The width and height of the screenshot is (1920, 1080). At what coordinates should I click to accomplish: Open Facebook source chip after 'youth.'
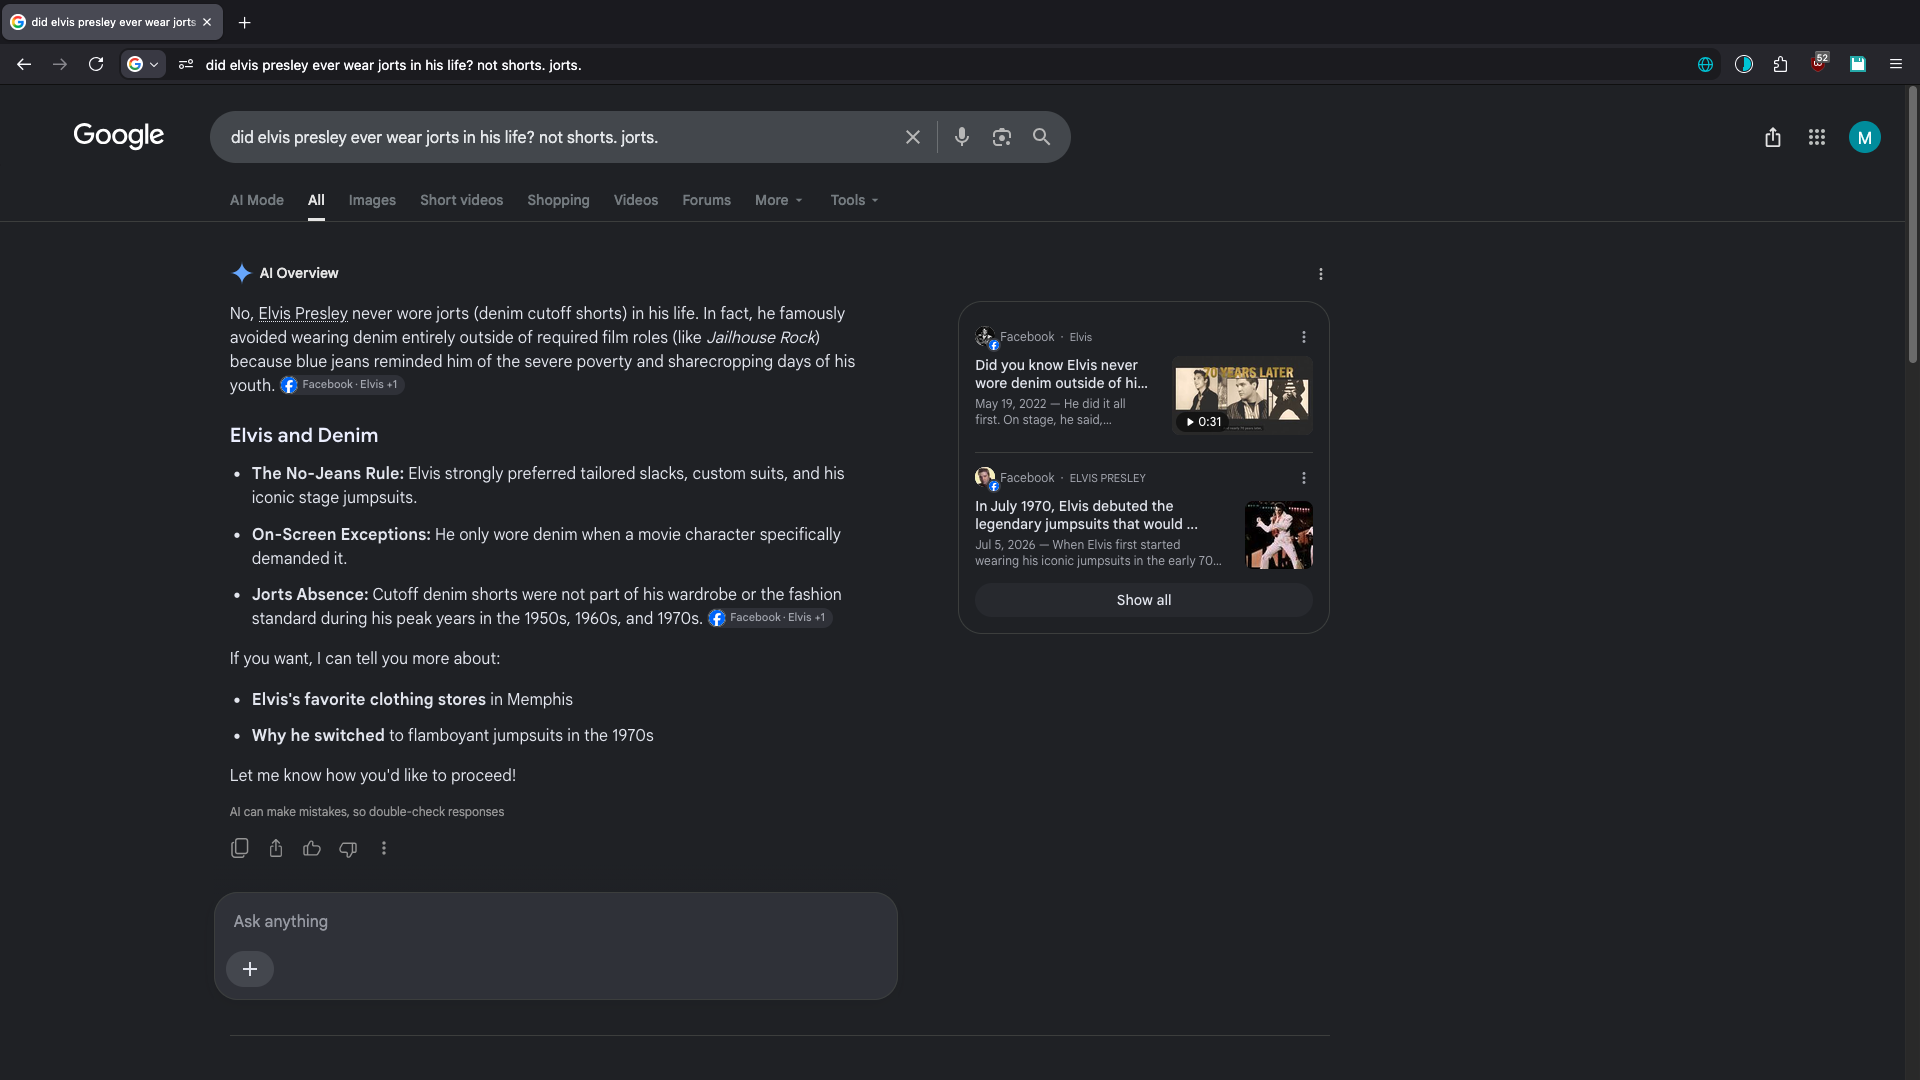pos(342,385)
